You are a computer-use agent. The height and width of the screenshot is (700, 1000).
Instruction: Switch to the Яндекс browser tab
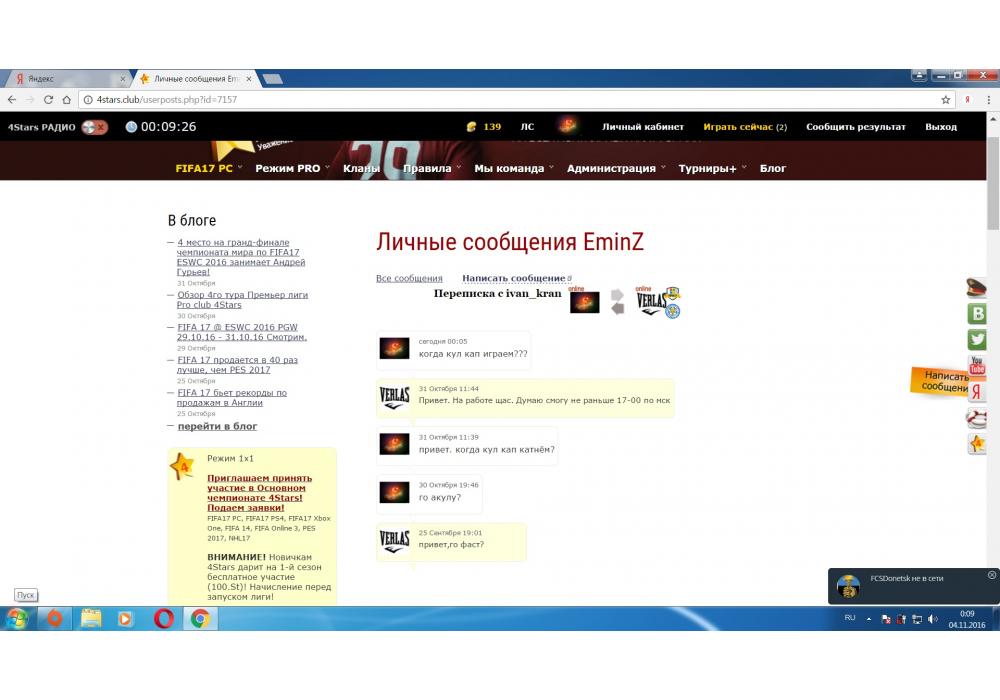pyautogui.click(x=65, y=78)
